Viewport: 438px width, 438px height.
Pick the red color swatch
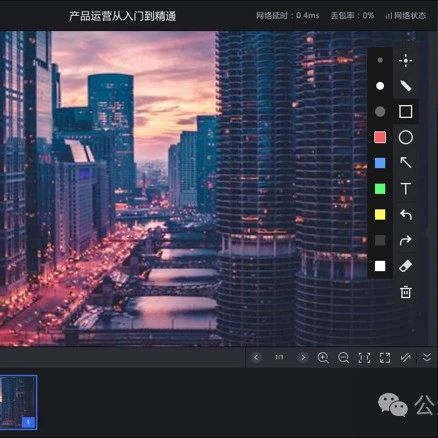[380, 137]
